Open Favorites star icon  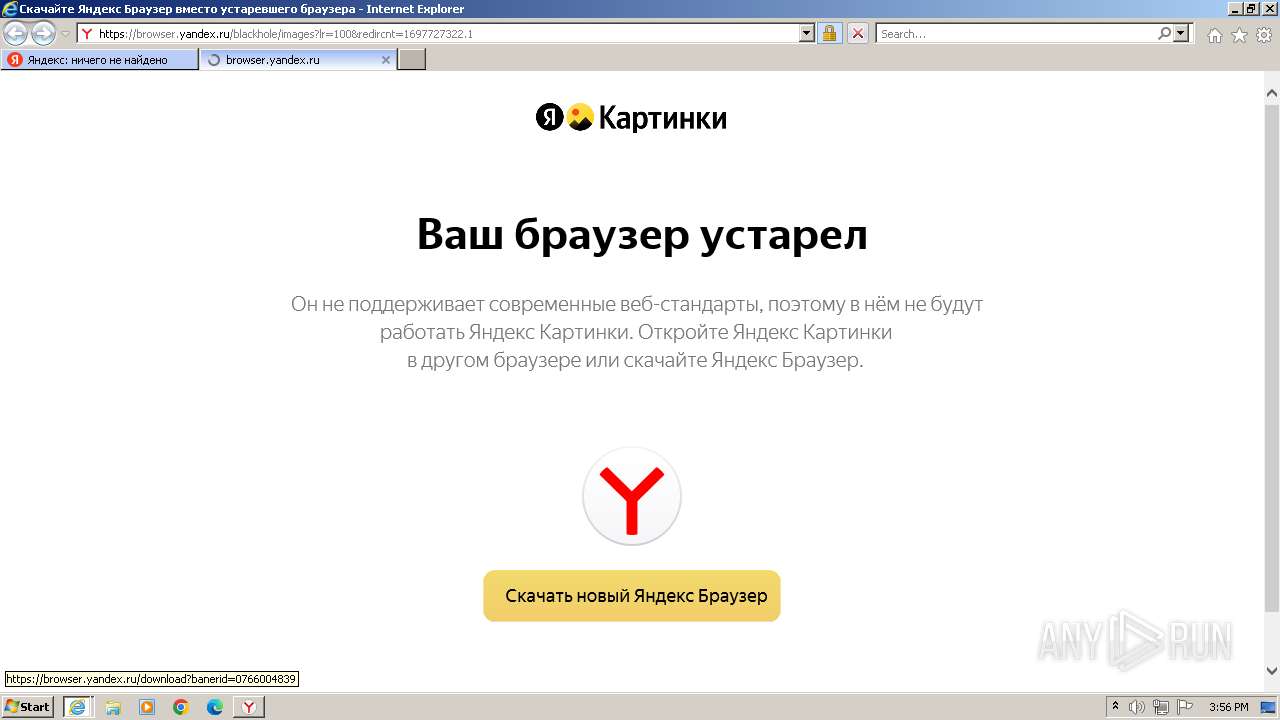[1239, 35]
